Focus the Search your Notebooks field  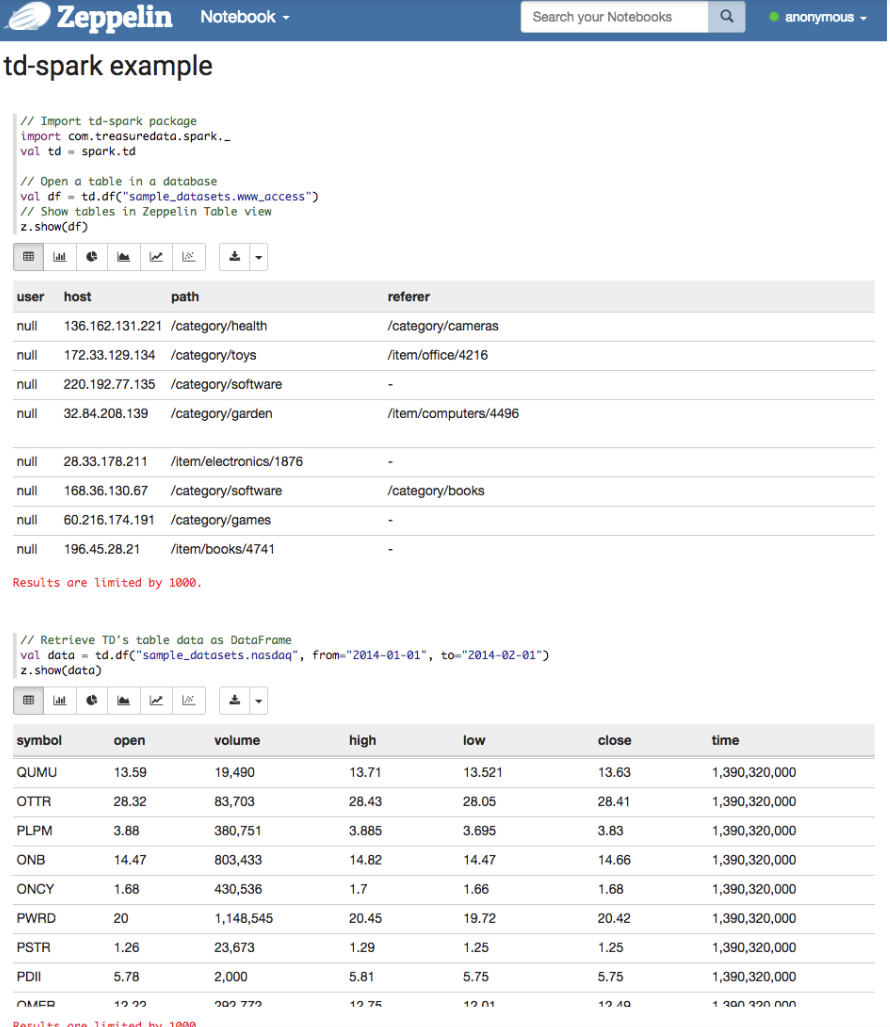(x=614, y=17)
